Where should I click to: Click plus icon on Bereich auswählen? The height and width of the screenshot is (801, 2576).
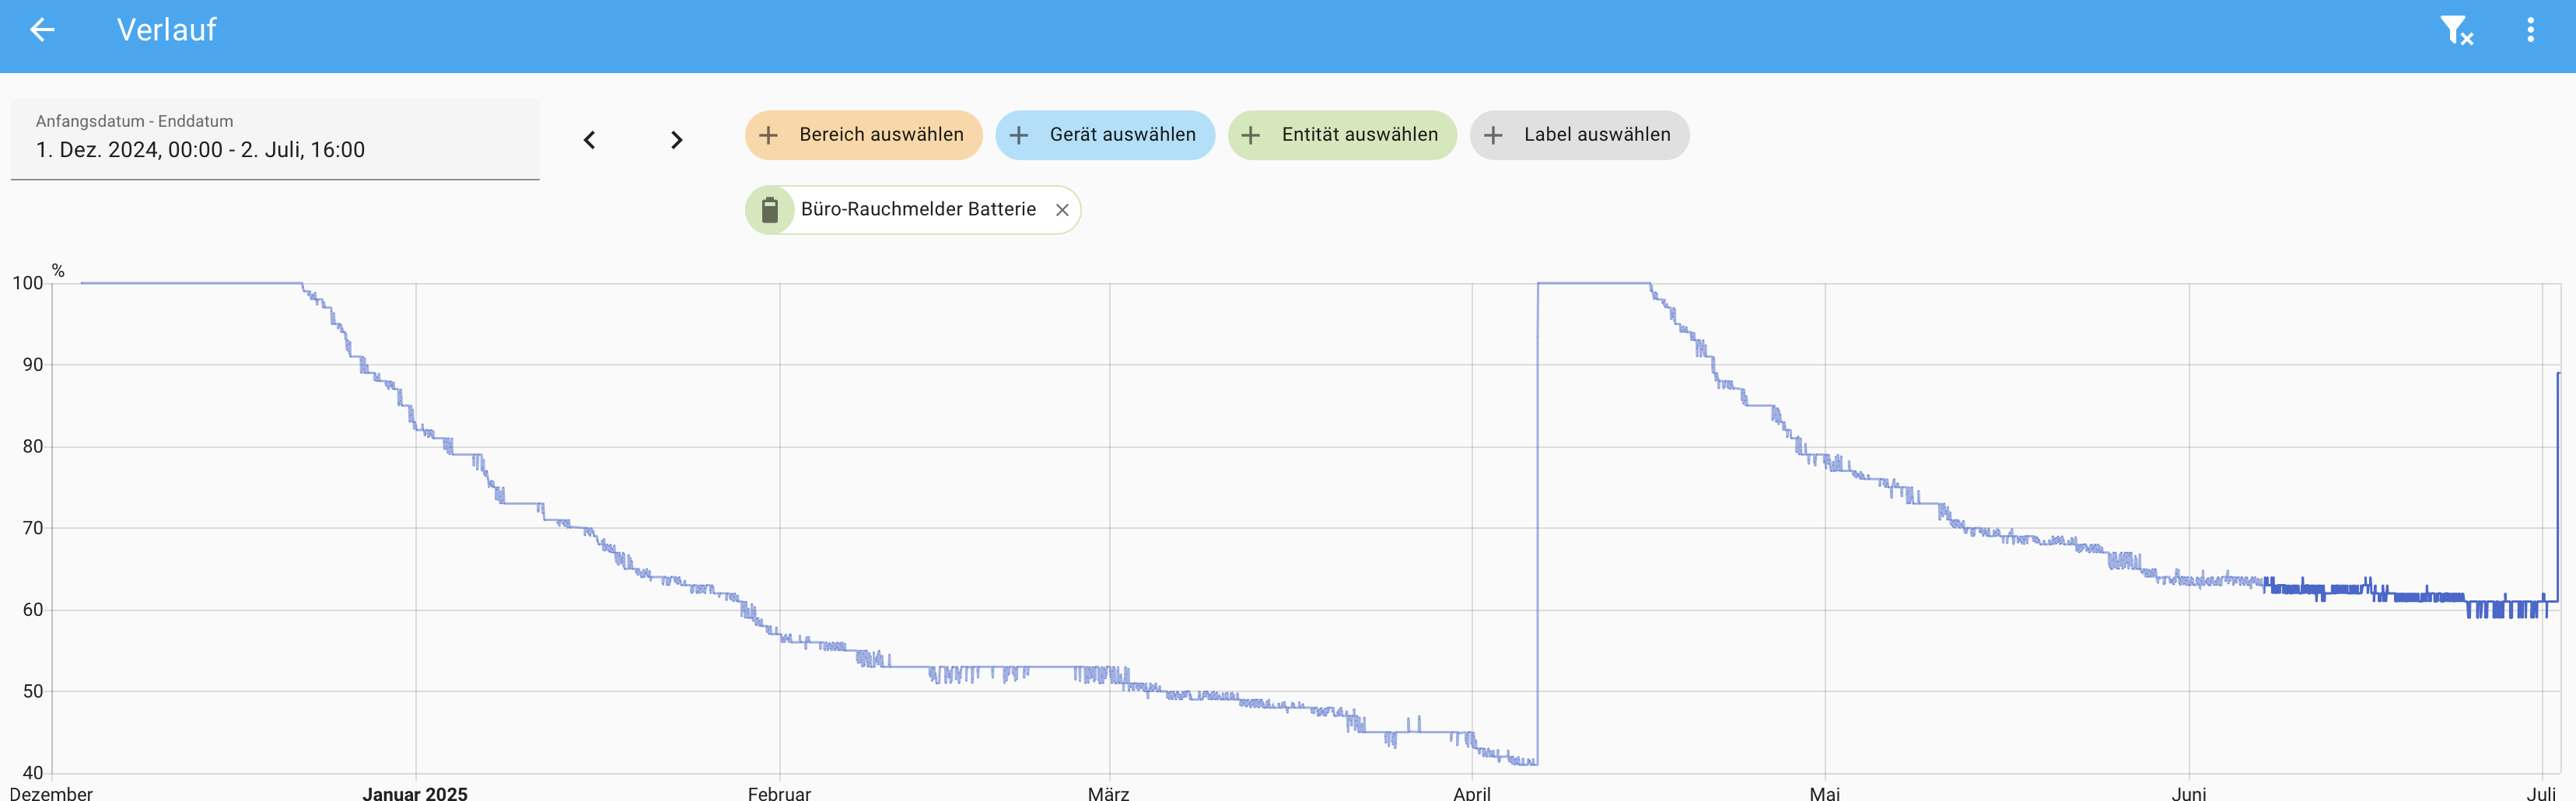pyautogui.click(x=768, y=135)
